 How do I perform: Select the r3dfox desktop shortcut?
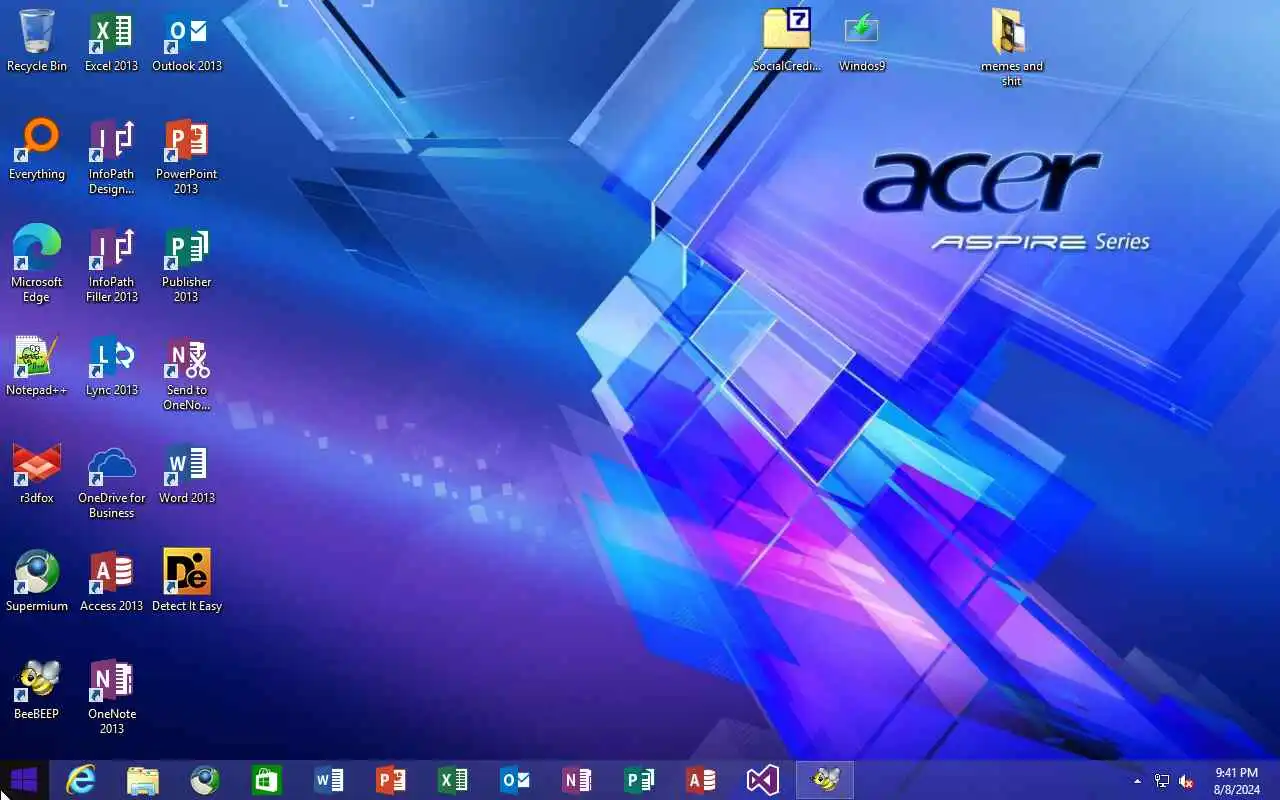(37, 473)
